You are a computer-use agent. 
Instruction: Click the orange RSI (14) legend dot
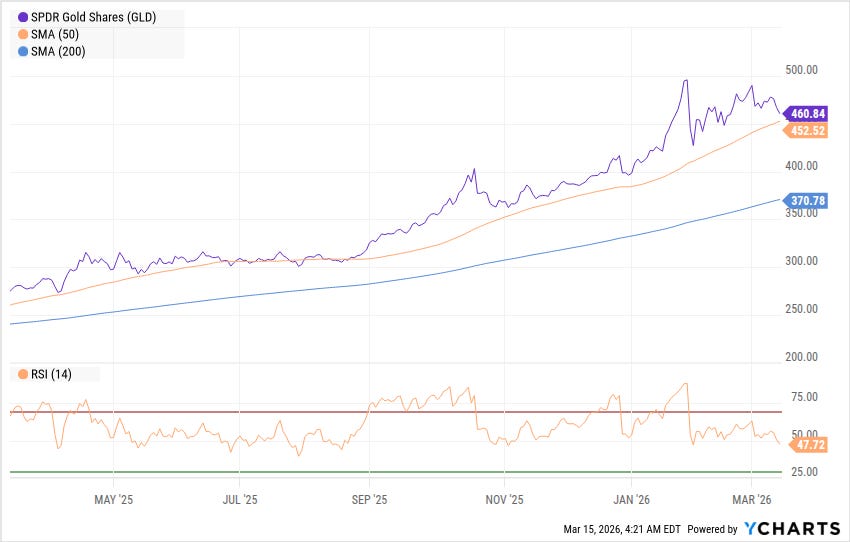click(23, 375)
